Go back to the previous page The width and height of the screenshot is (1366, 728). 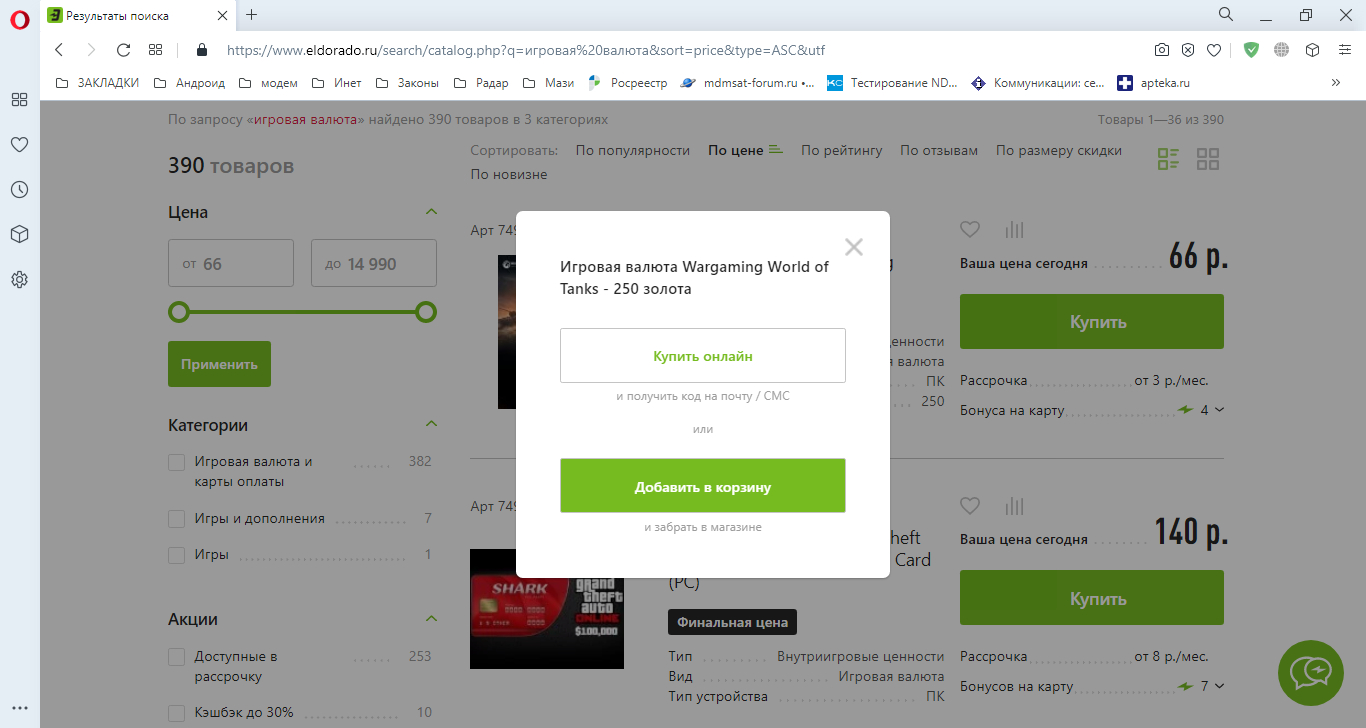(59, 50)
